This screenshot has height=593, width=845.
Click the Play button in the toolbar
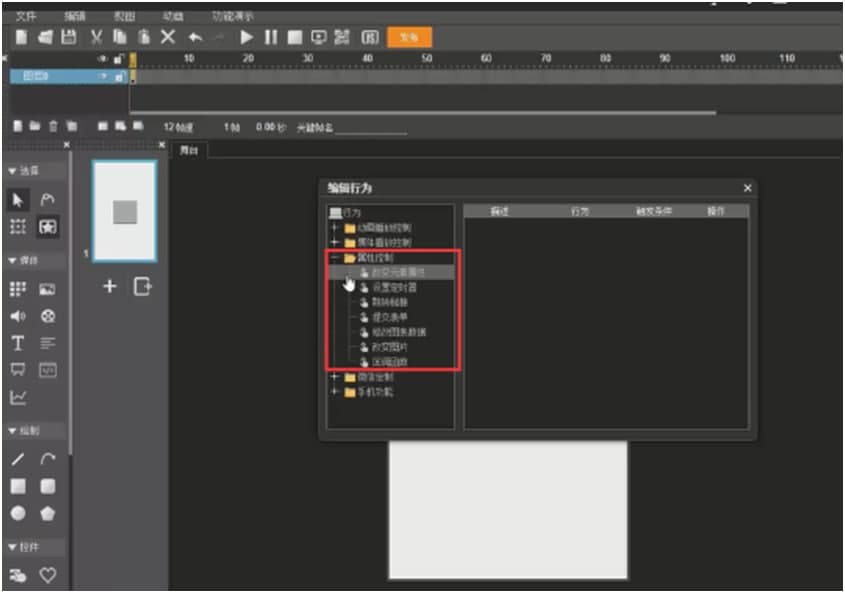coord(247,37)
